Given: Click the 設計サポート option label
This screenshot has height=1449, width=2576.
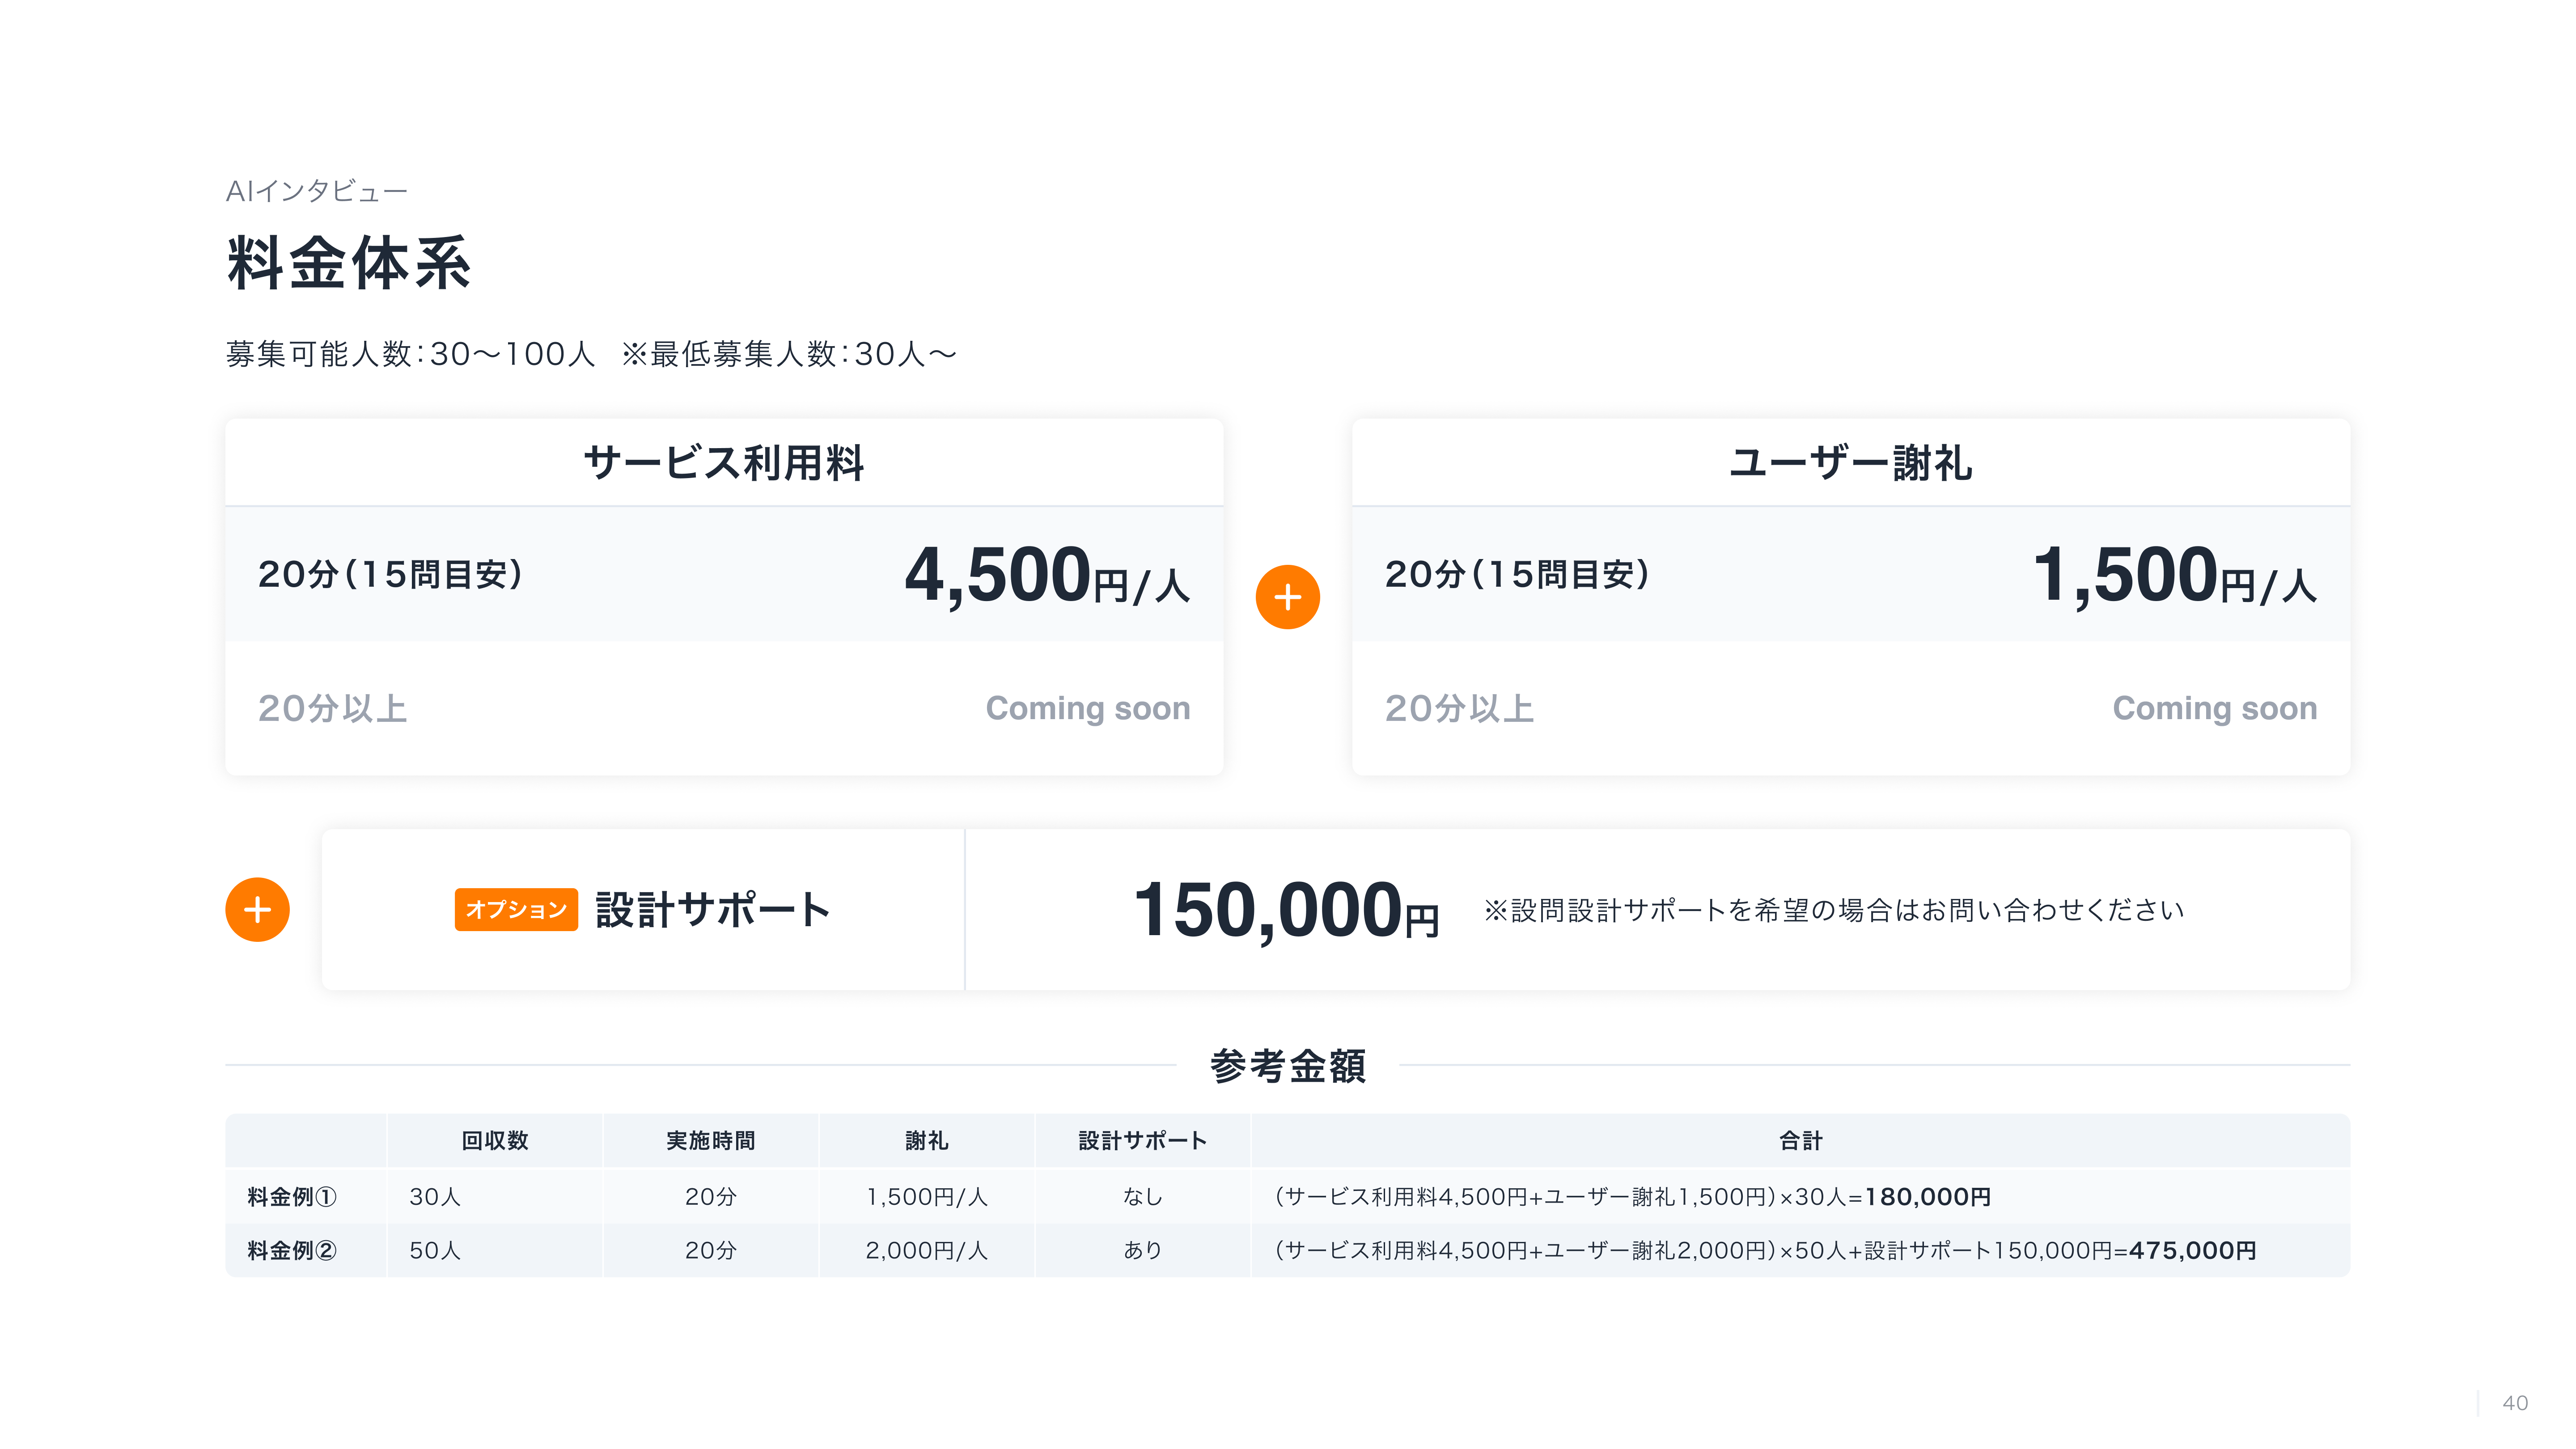Looking at the screenshot, I should coord(713,910).
